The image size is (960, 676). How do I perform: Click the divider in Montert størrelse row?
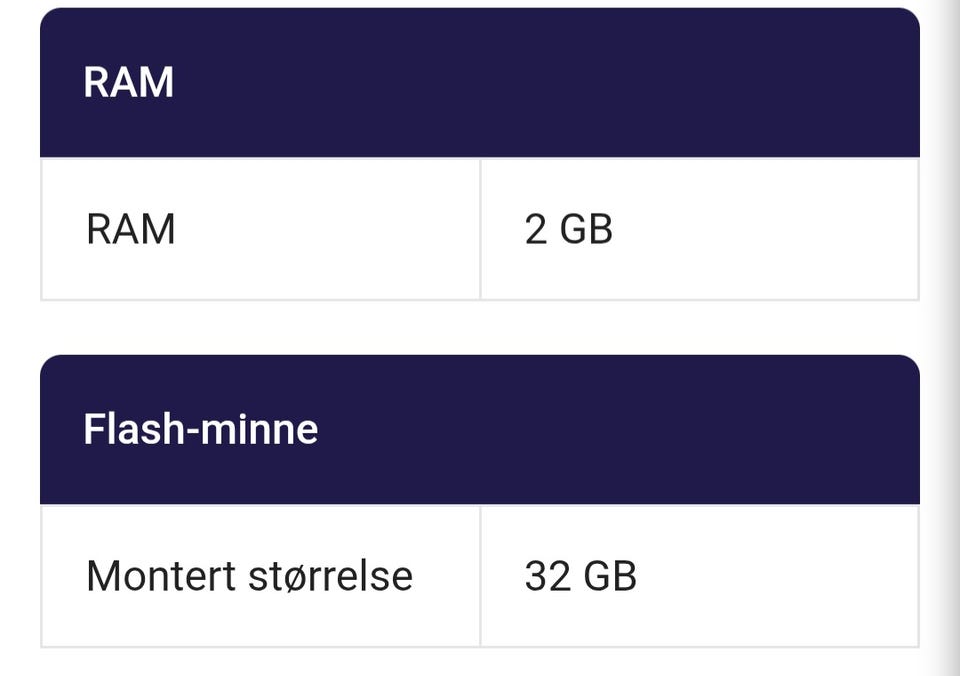[x=480, y=577]
